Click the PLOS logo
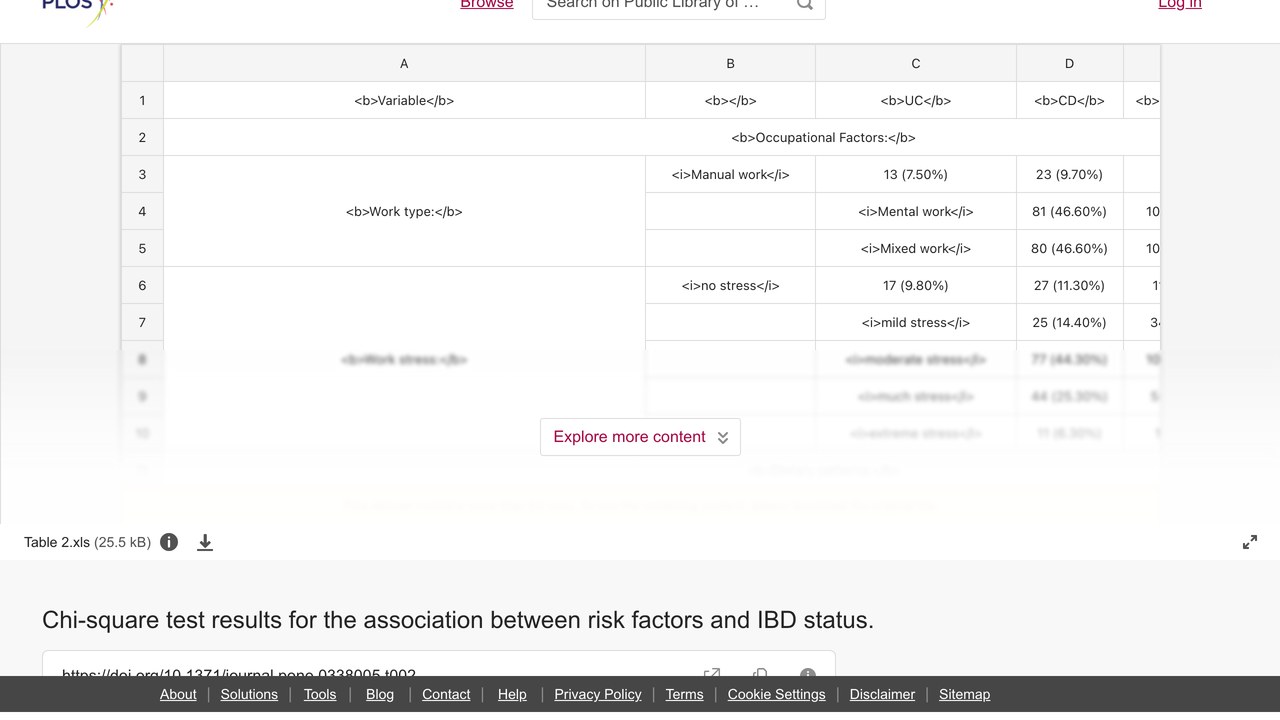Image resolution: width=1280 pixels, height=720 pixels. pos(77,10)
